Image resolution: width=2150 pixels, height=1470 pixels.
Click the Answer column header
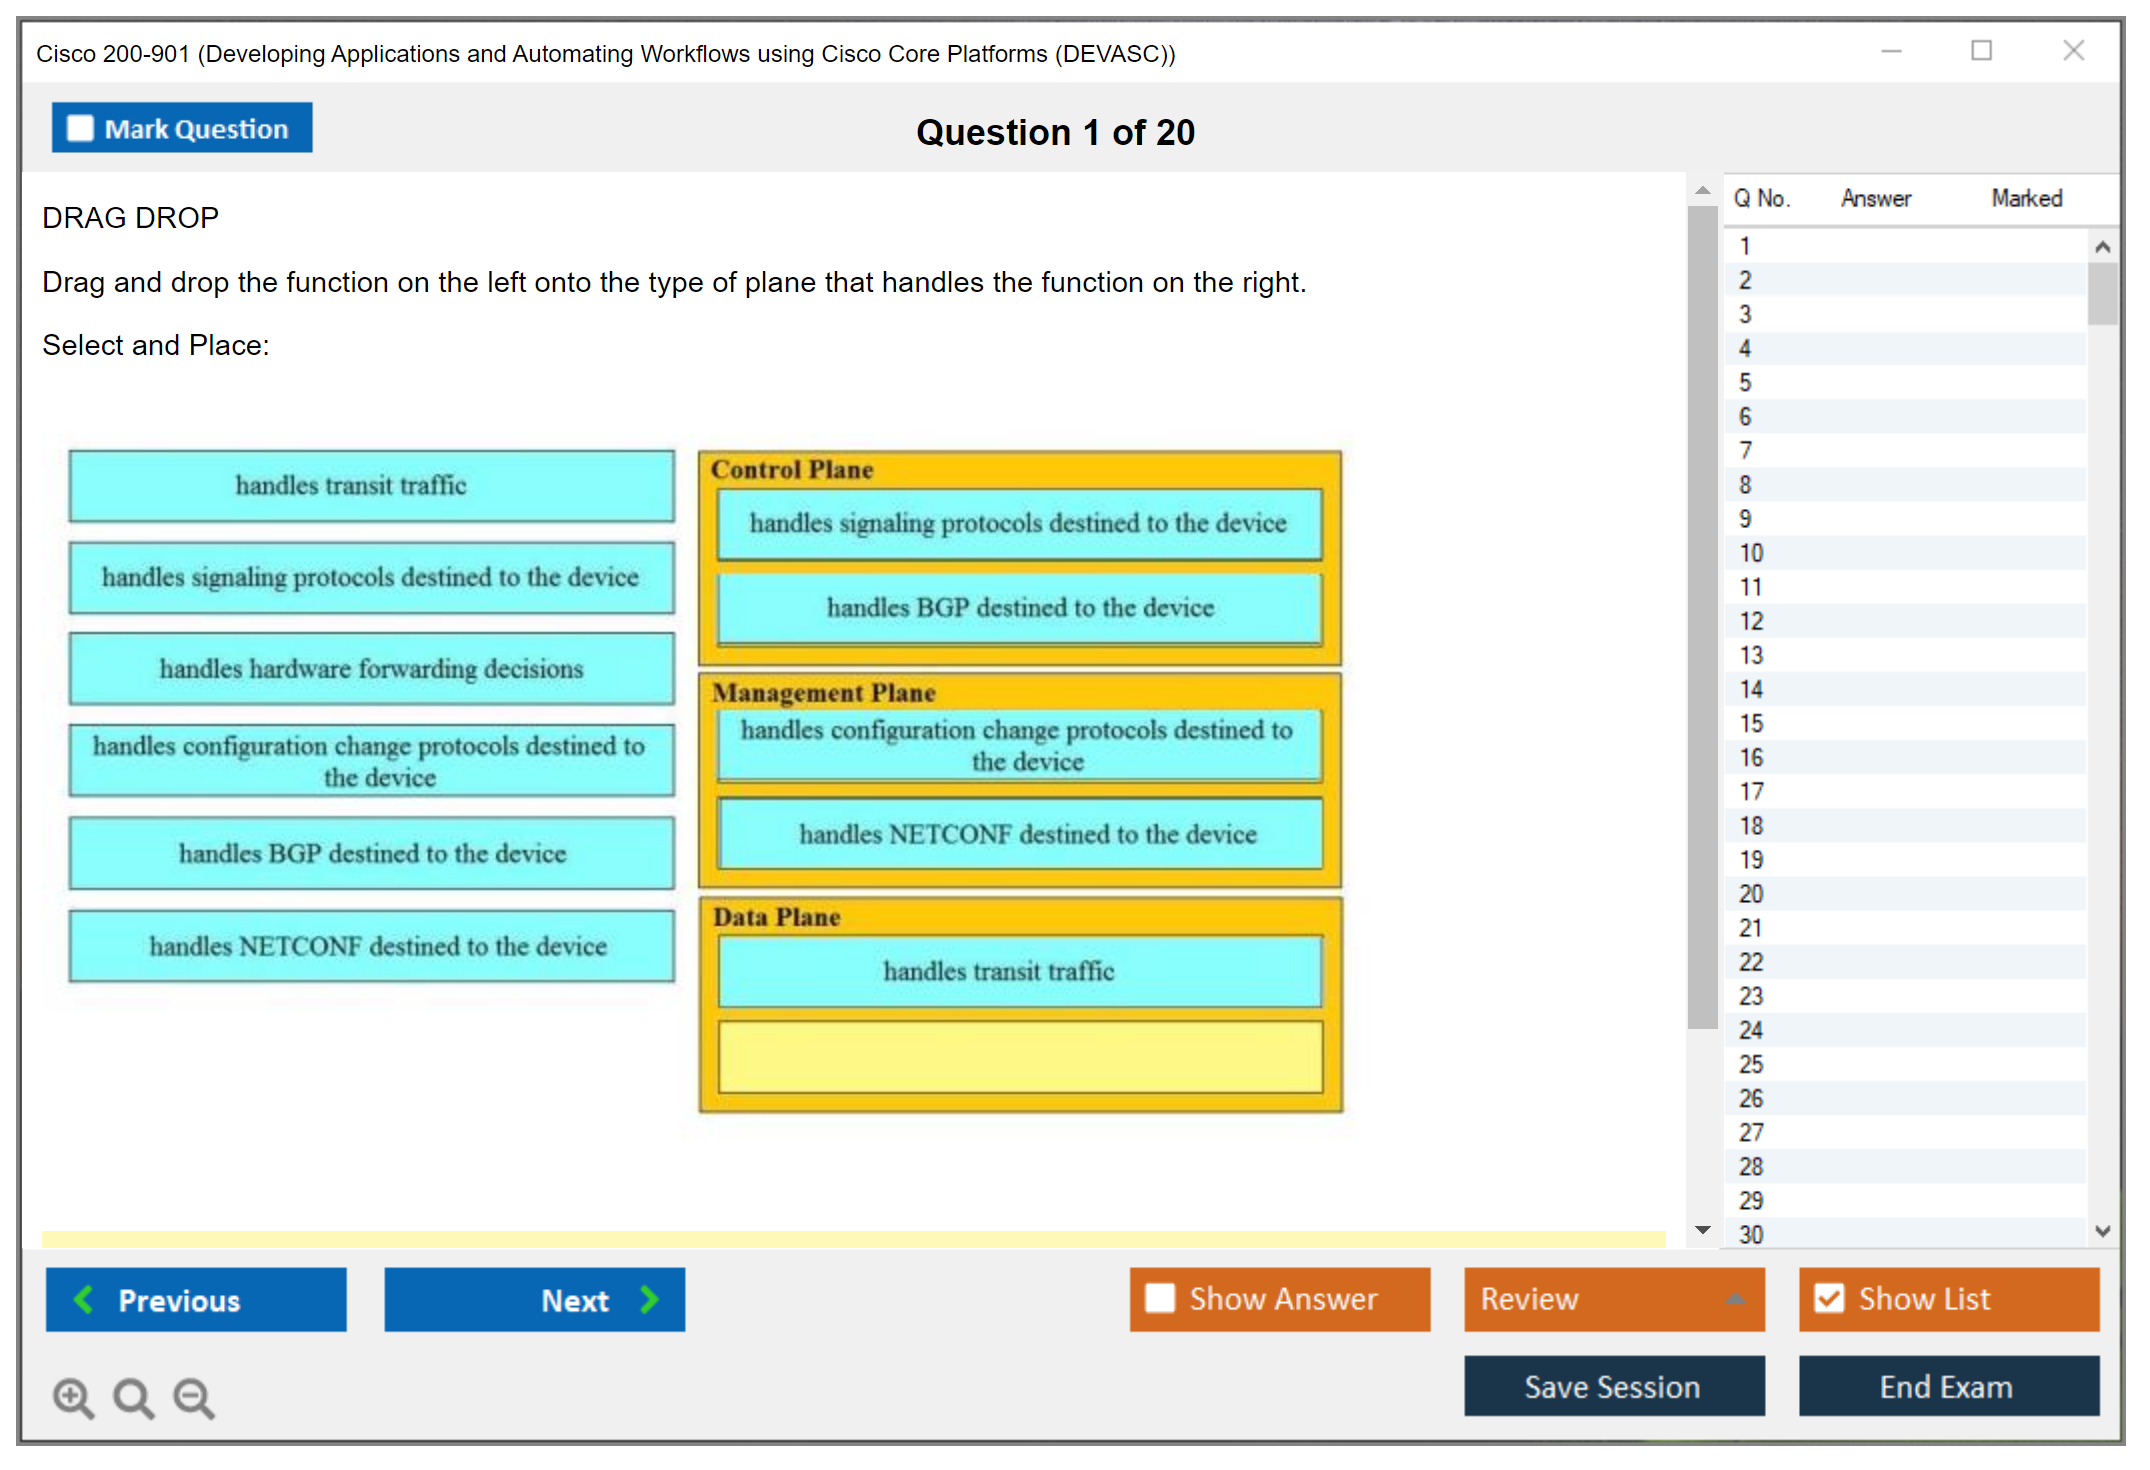(x=1875, y=198)
